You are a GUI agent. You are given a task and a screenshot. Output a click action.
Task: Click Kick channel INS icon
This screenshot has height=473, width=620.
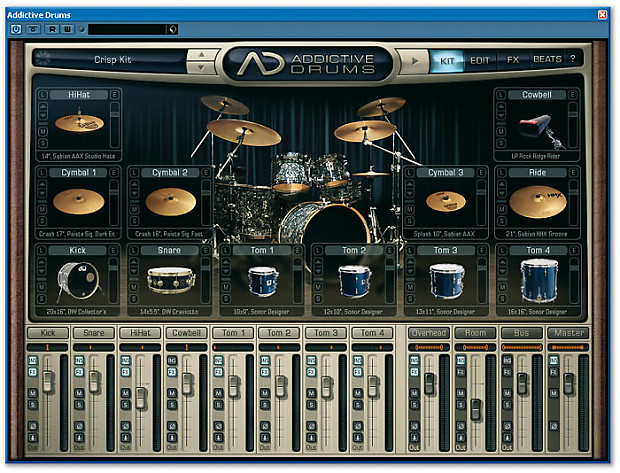click(32, 360)
